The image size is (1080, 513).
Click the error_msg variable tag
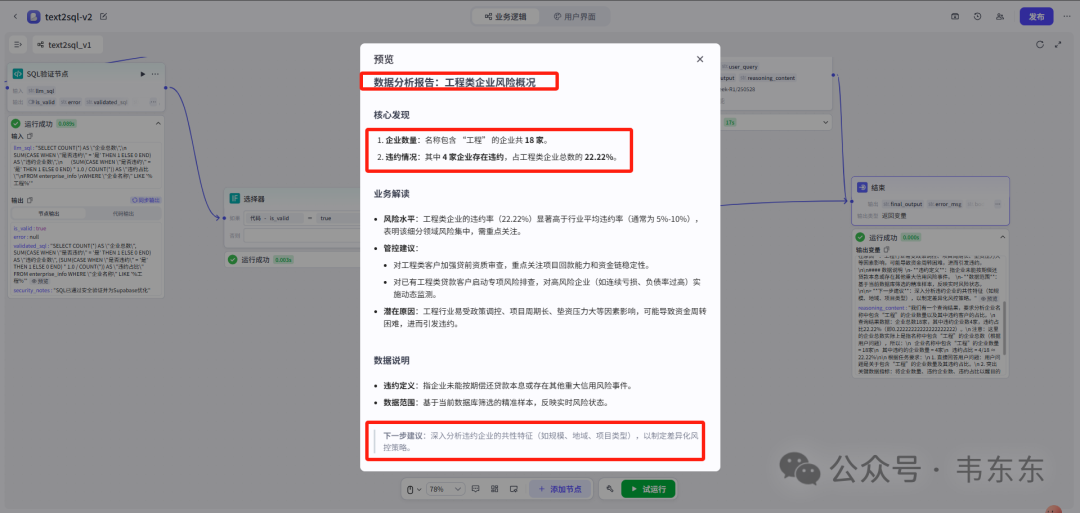point(947,205)
